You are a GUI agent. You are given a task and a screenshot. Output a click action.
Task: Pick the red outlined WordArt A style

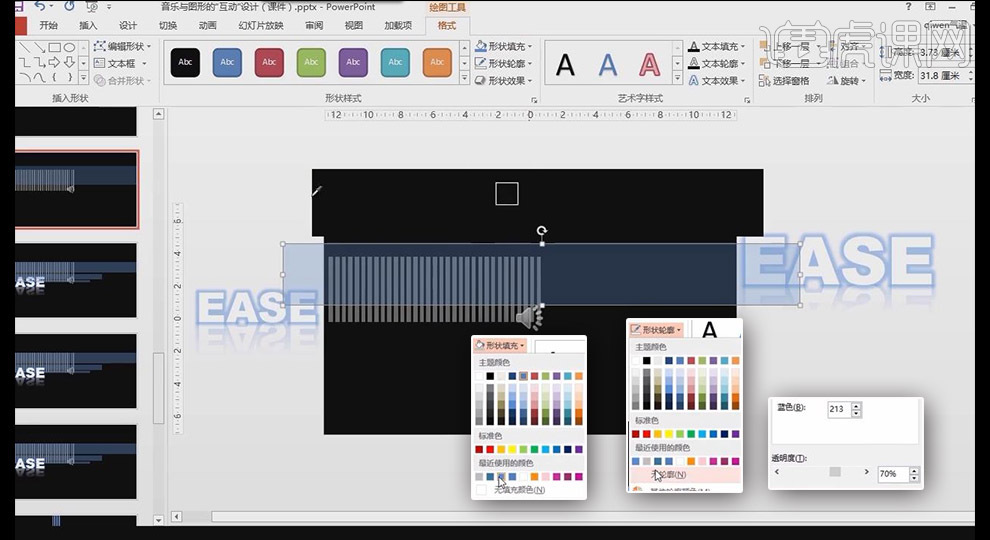(650, 66)
